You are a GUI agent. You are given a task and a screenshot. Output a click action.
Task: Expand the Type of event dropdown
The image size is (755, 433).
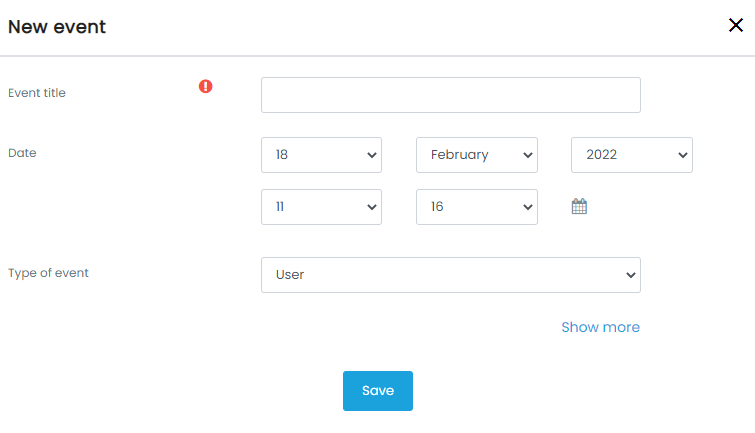point(450,275)
